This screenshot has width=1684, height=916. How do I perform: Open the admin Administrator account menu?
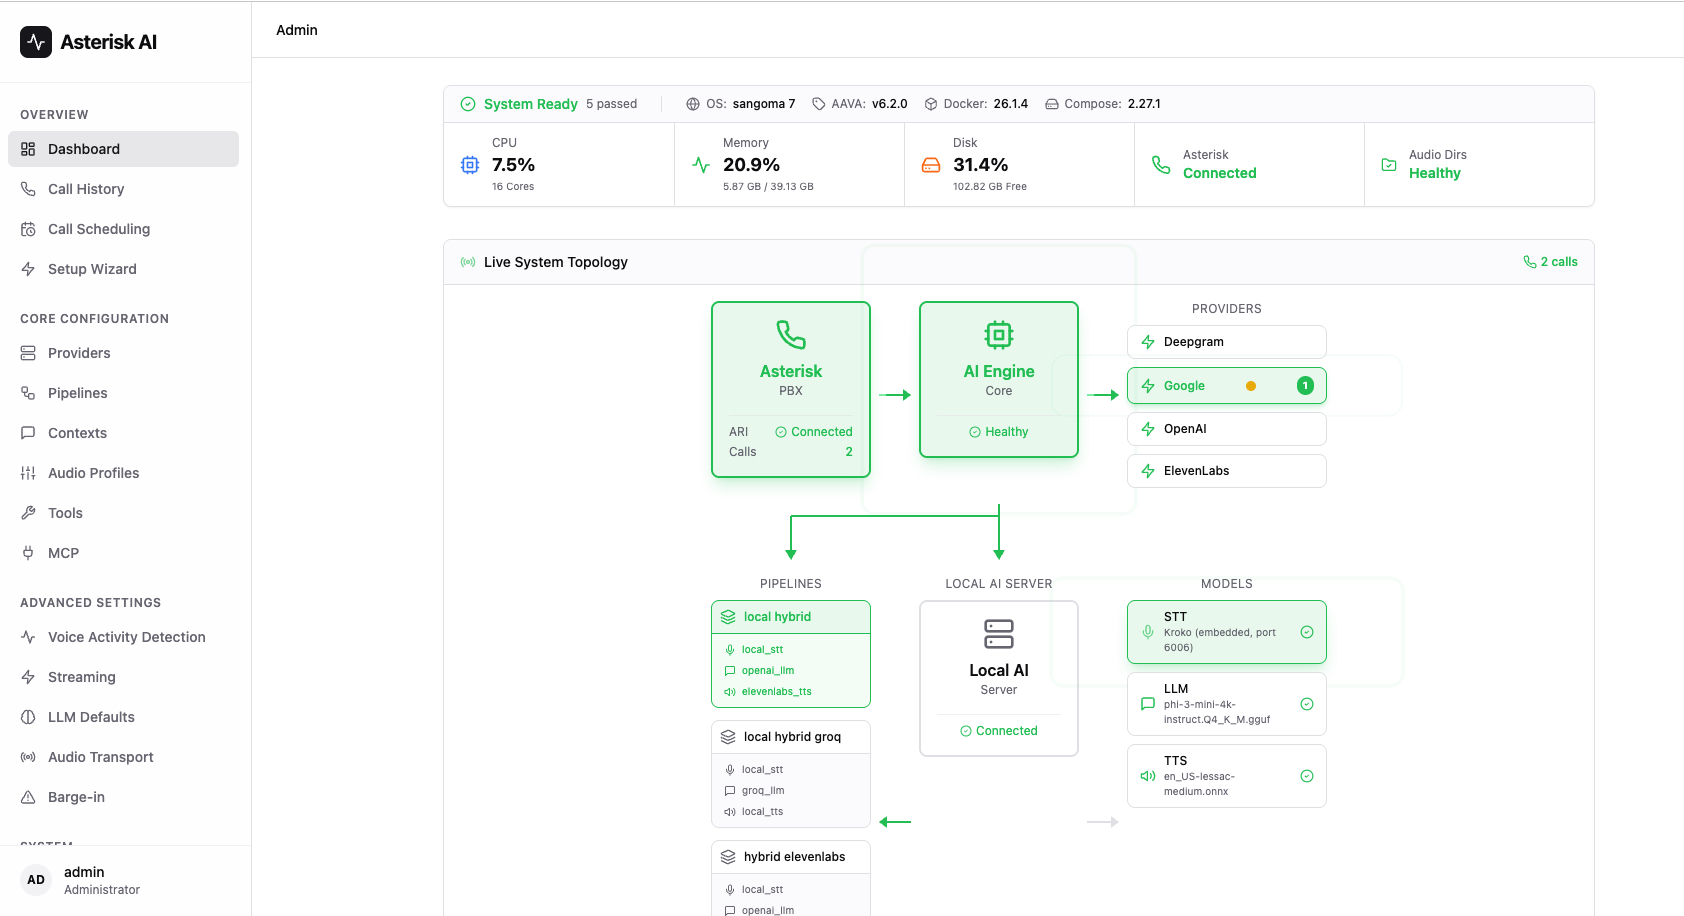100,880
